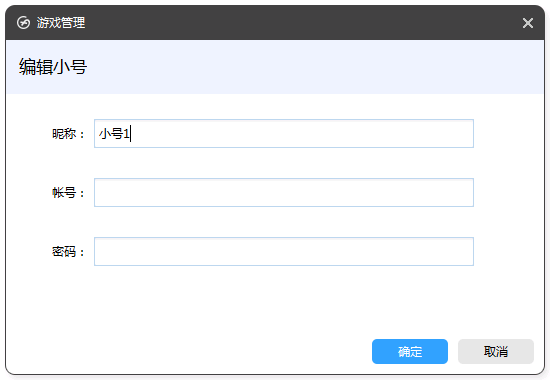
Task: Click the 游戏管理 window title text
Action: (61, 23)
